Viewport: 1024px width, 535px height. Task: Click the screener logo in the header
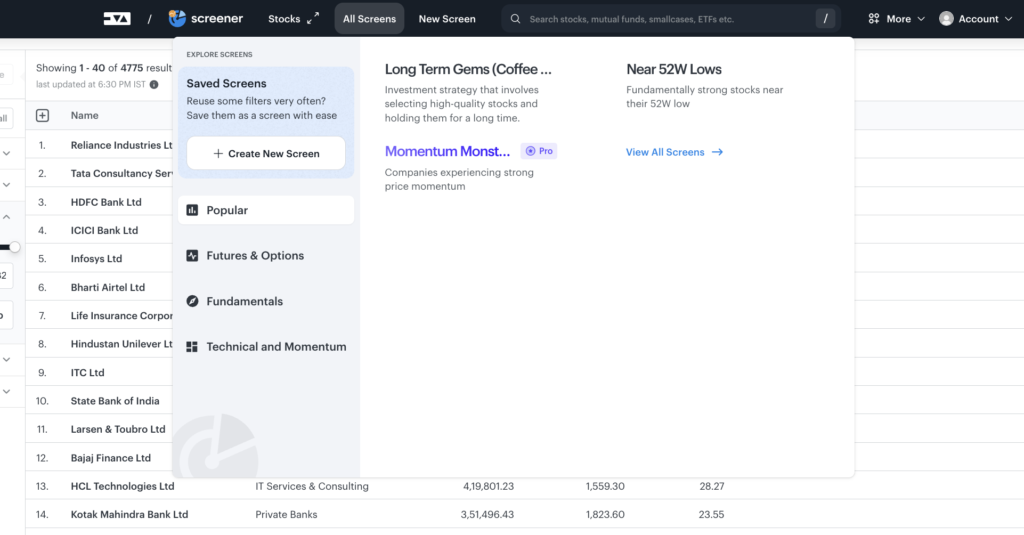tap(206, 18)
